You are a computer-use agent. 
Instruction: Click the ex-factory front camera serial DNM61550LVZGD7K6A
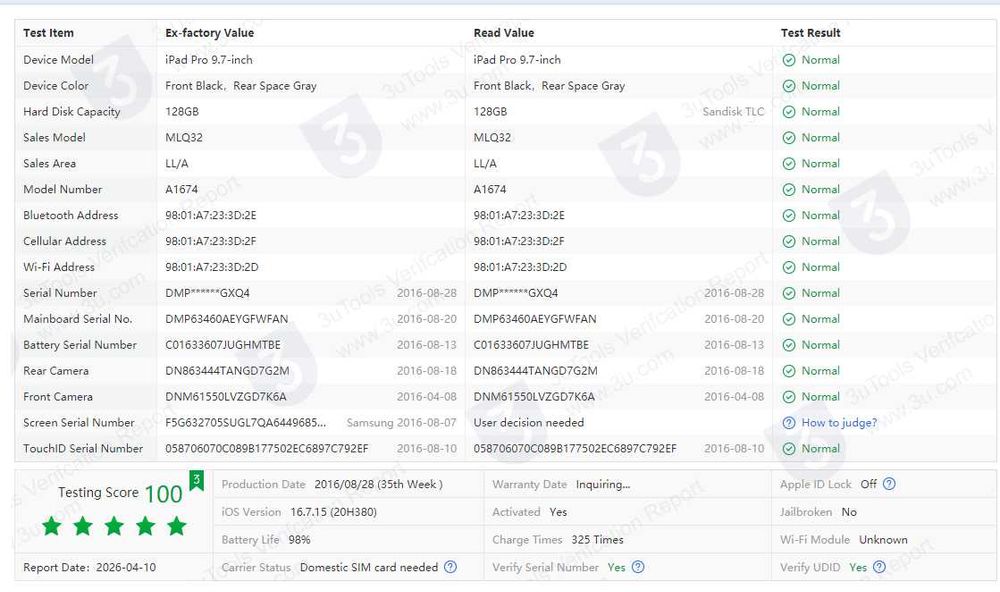pos(226,397)
